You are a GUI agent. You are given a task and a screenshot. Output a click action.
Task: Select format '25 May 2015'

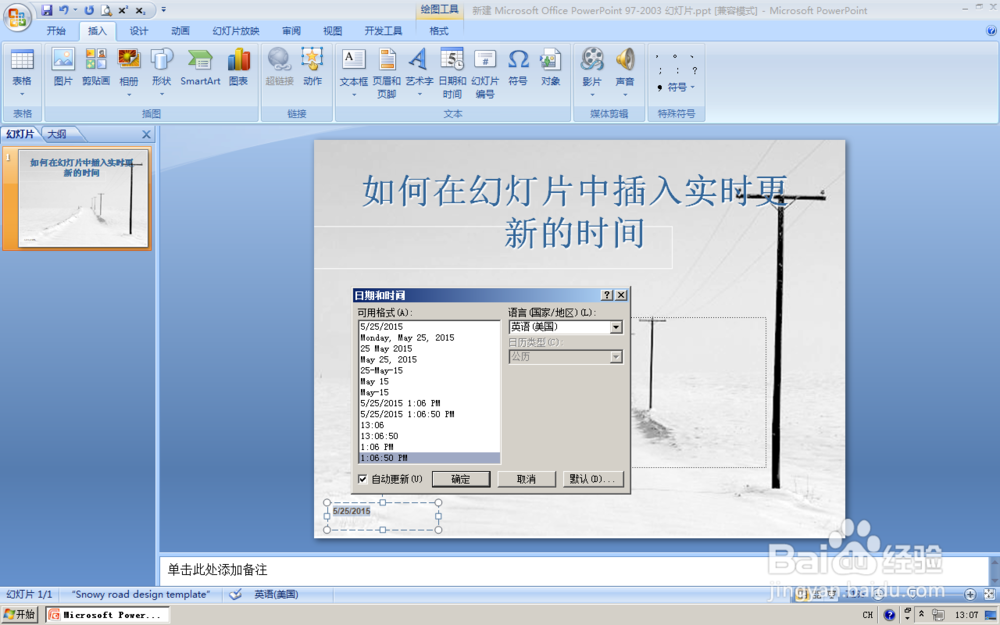click(x=386, y=348)
